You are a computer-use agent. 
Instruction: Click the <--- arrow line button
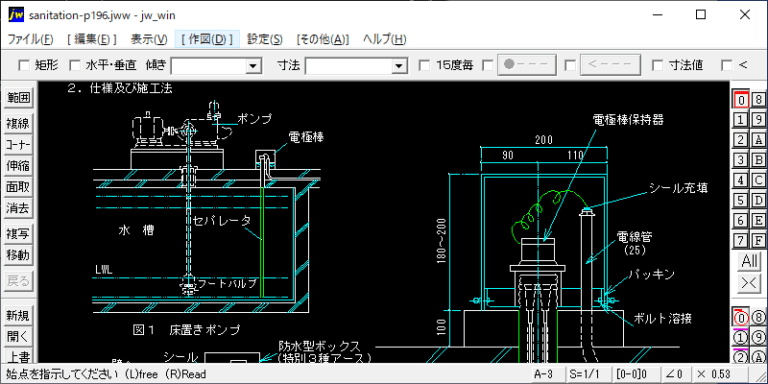[610, 65]
